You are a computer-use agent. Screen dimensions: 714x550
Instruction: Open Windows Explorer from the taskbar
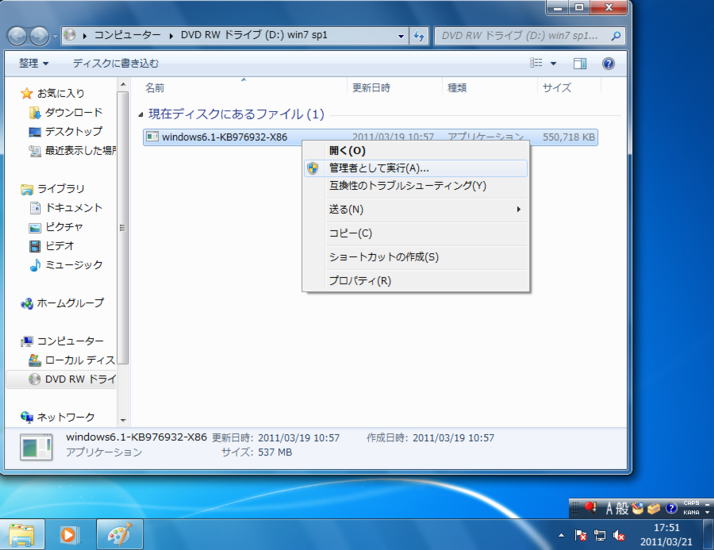[x=22, y=535]
